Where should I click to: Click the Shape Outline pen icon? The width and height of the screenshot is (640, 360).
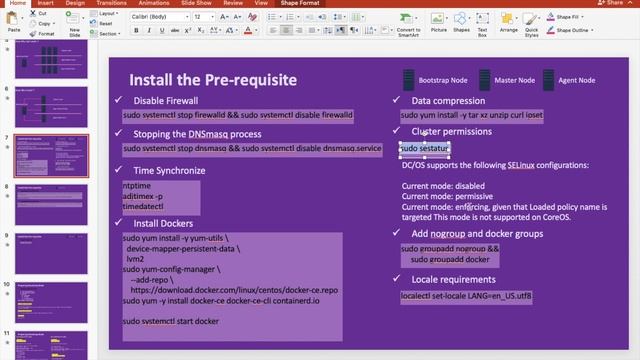click(551, 30)
